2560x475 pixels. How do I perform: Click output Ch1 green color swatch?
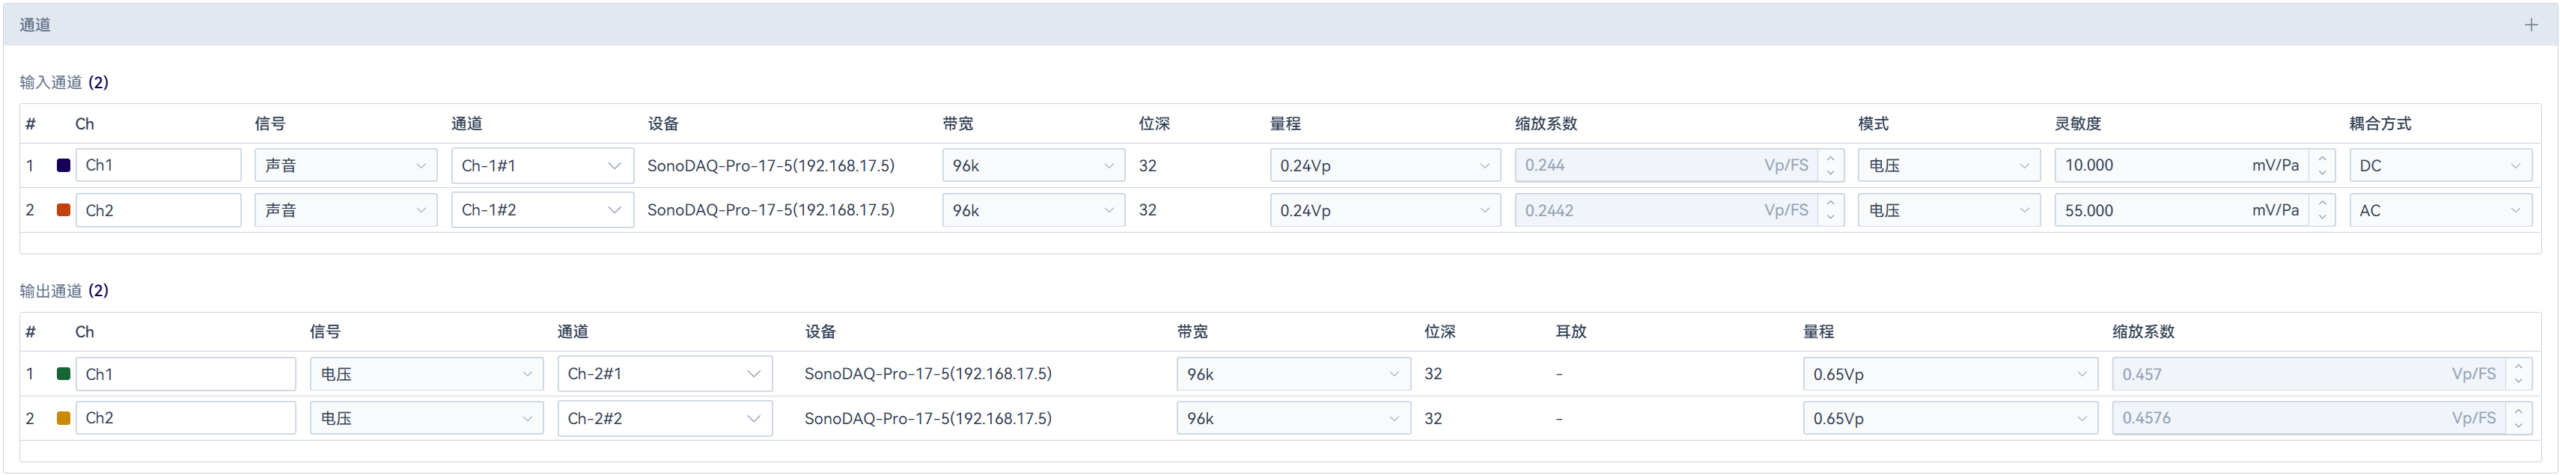coord(63,374)
